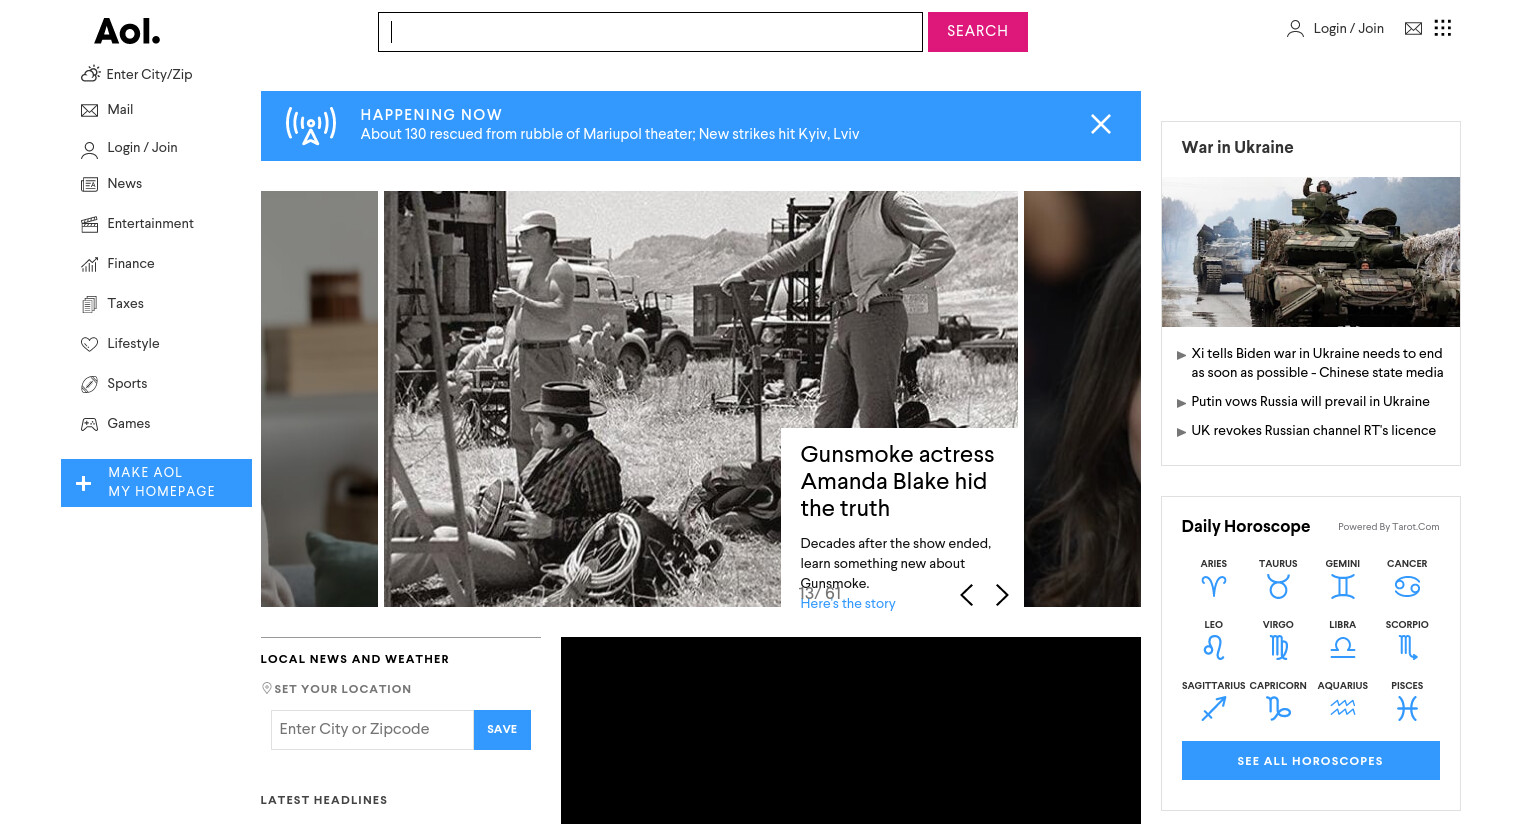Open the Lifestyle heart icon
This screenshot has width=1536, height=824.
90,344
